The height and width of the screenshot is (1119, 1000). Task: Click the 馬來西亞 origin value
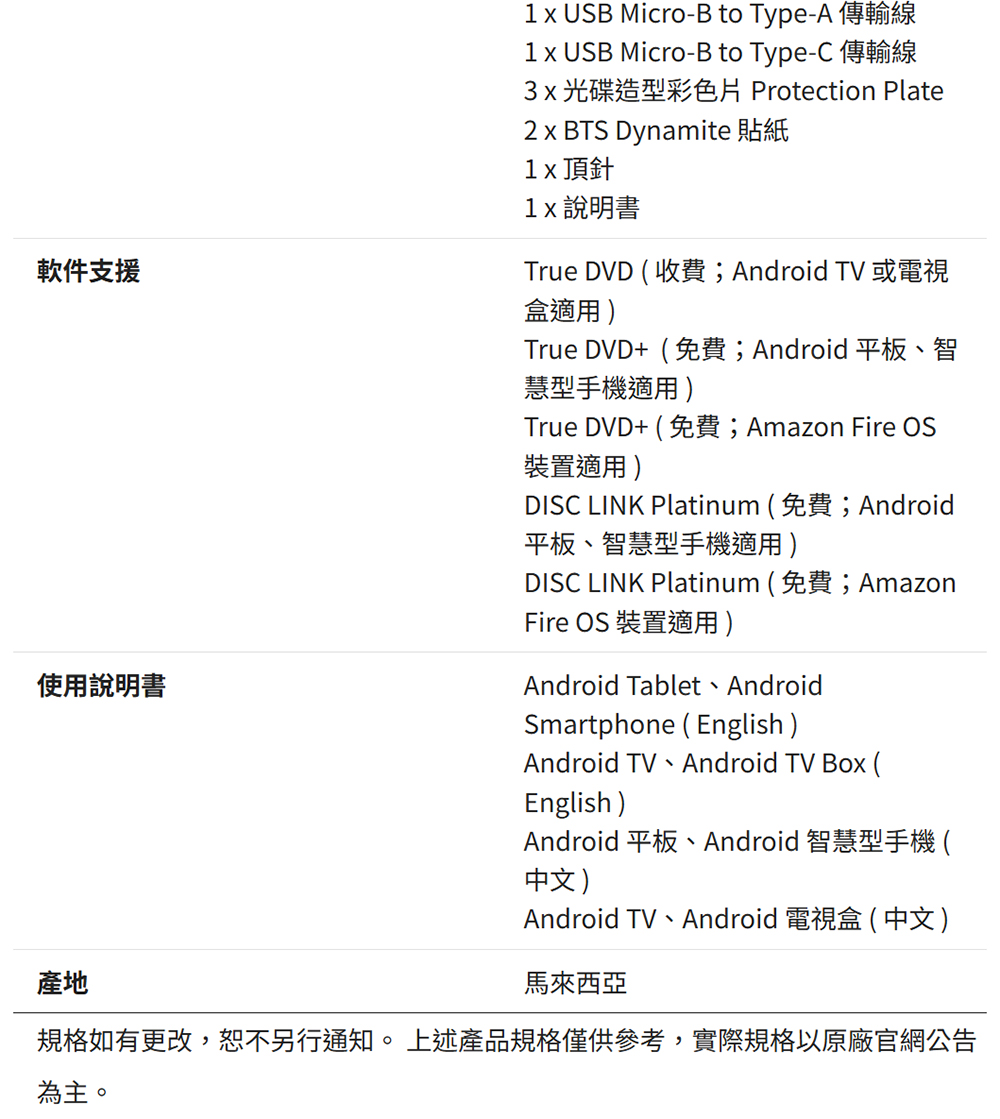(575, 983)
